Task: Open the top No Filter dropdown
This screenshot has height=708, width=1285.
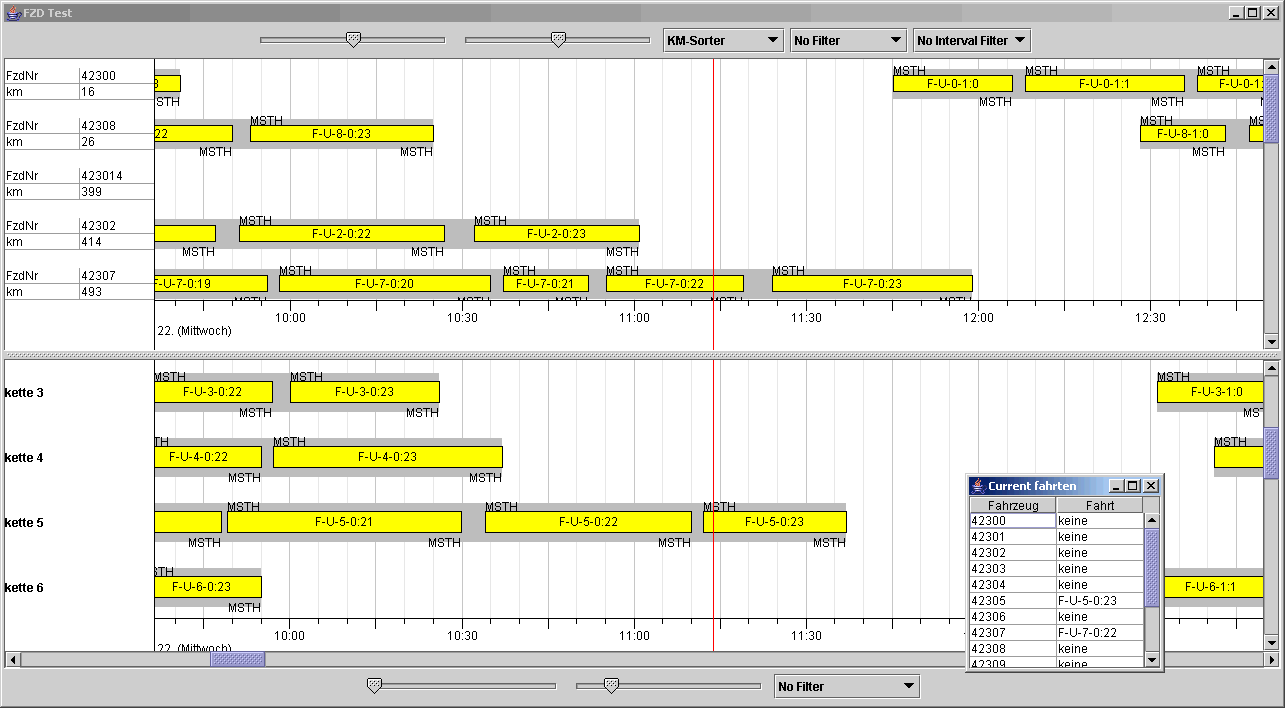Action: (847, 41)
